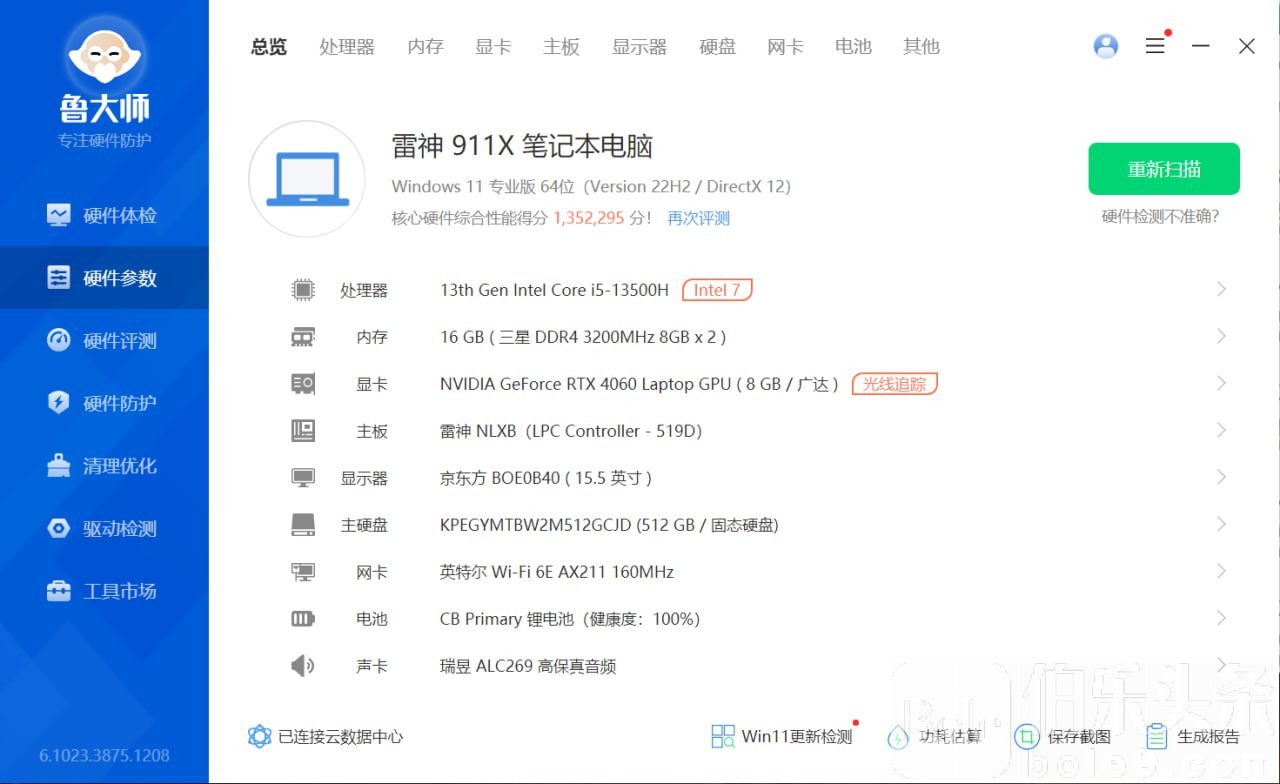Click the laptop thumbnail image
The height and width of the screenshot is (784, 1280).
(x=307, y=179)
